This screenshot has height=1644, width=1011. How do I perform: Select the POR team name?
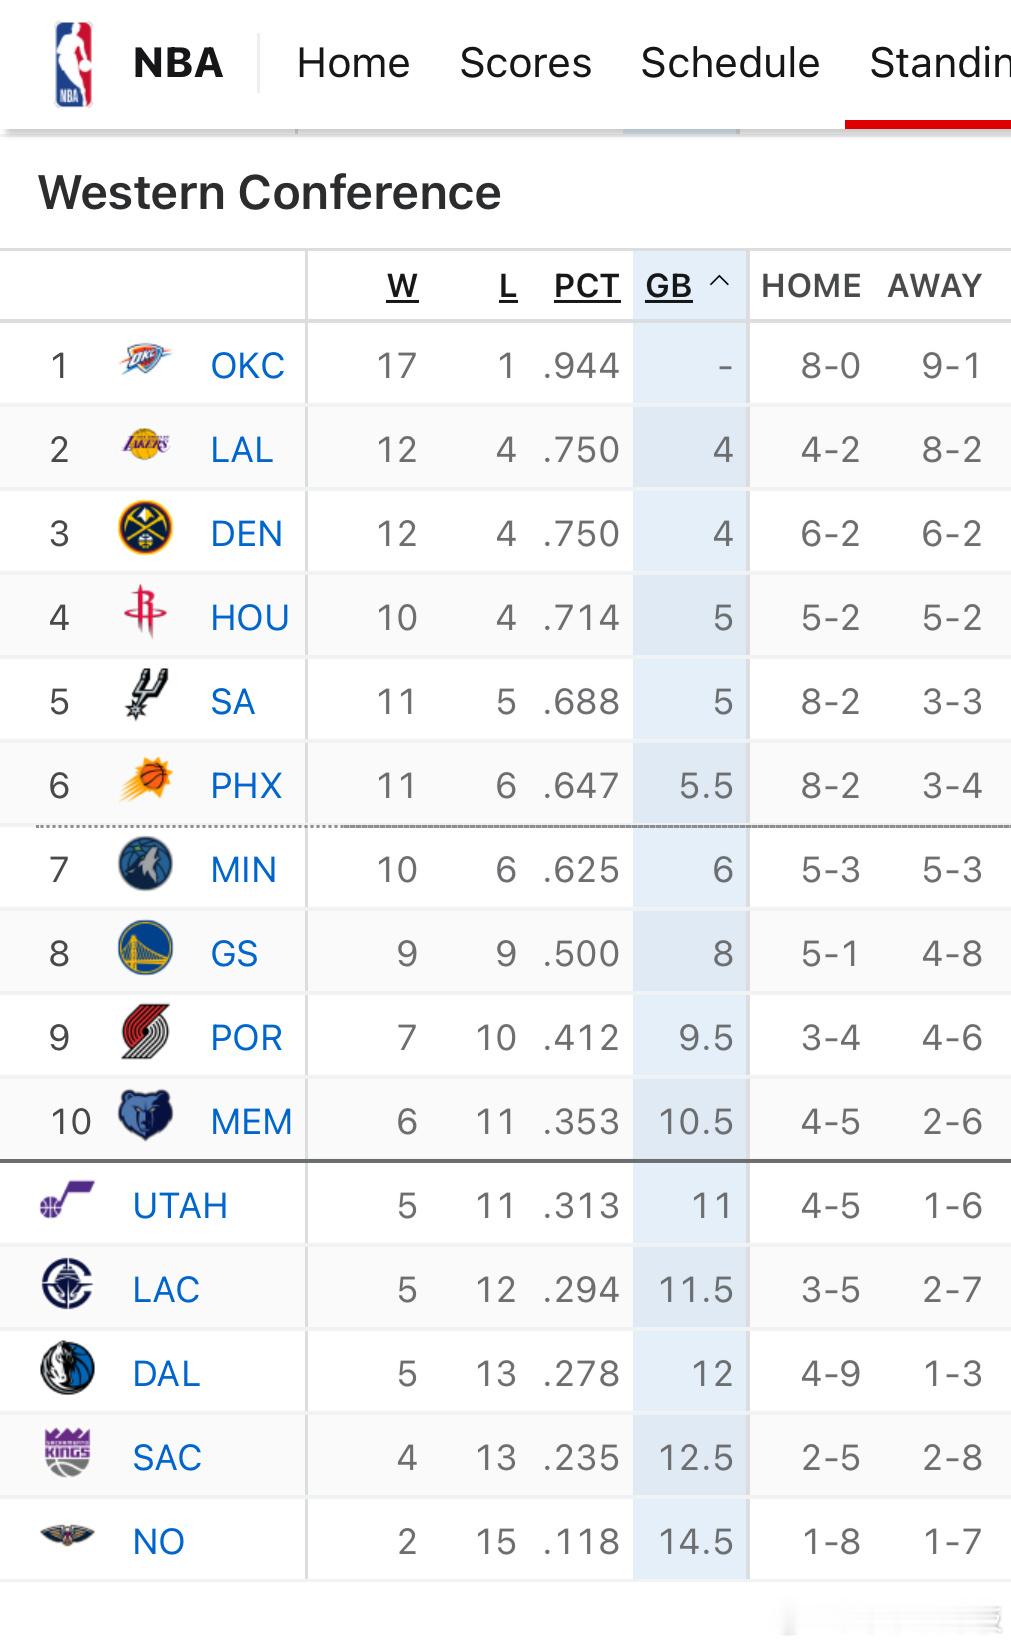tap(246, 1038)
